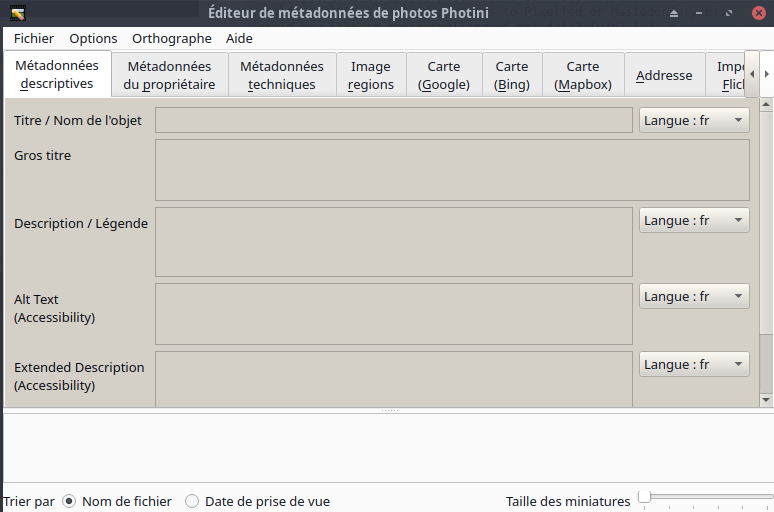Open language dropdown for Titre field

tap(694, 120)
